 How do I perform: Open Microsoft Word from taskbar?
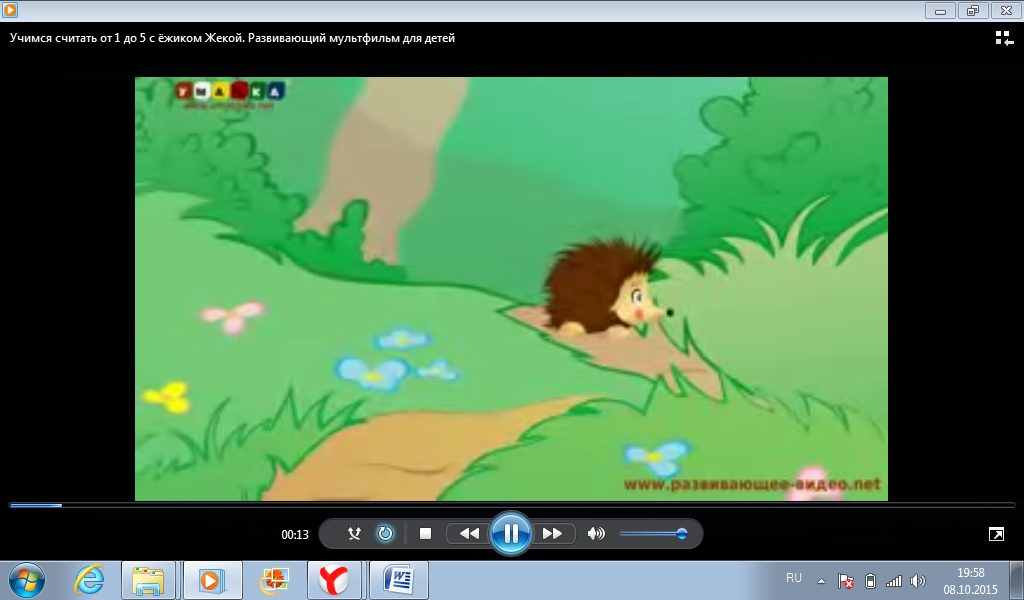[x=398, y=580]
